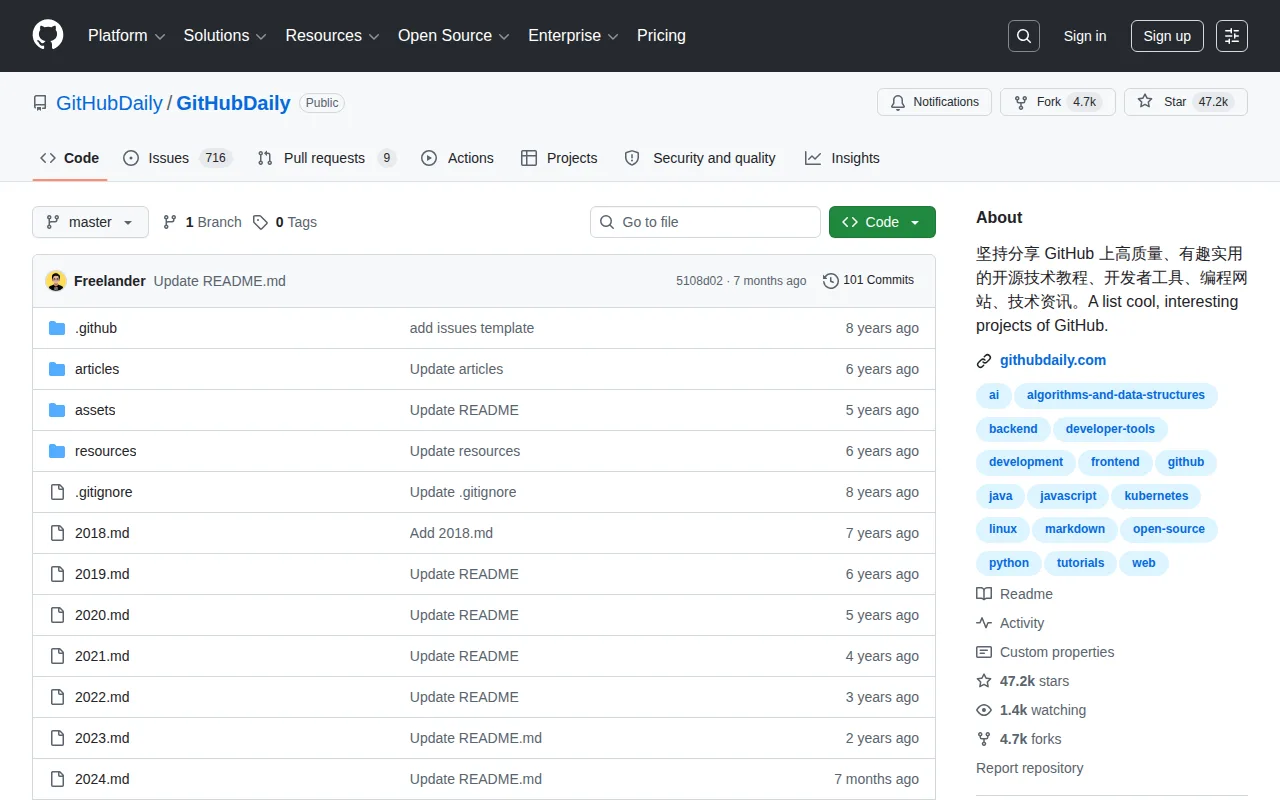Screen dimensions: 1280x800
Task: Click the history clock icon next to 101 Commits
Action: pos(830,281)
